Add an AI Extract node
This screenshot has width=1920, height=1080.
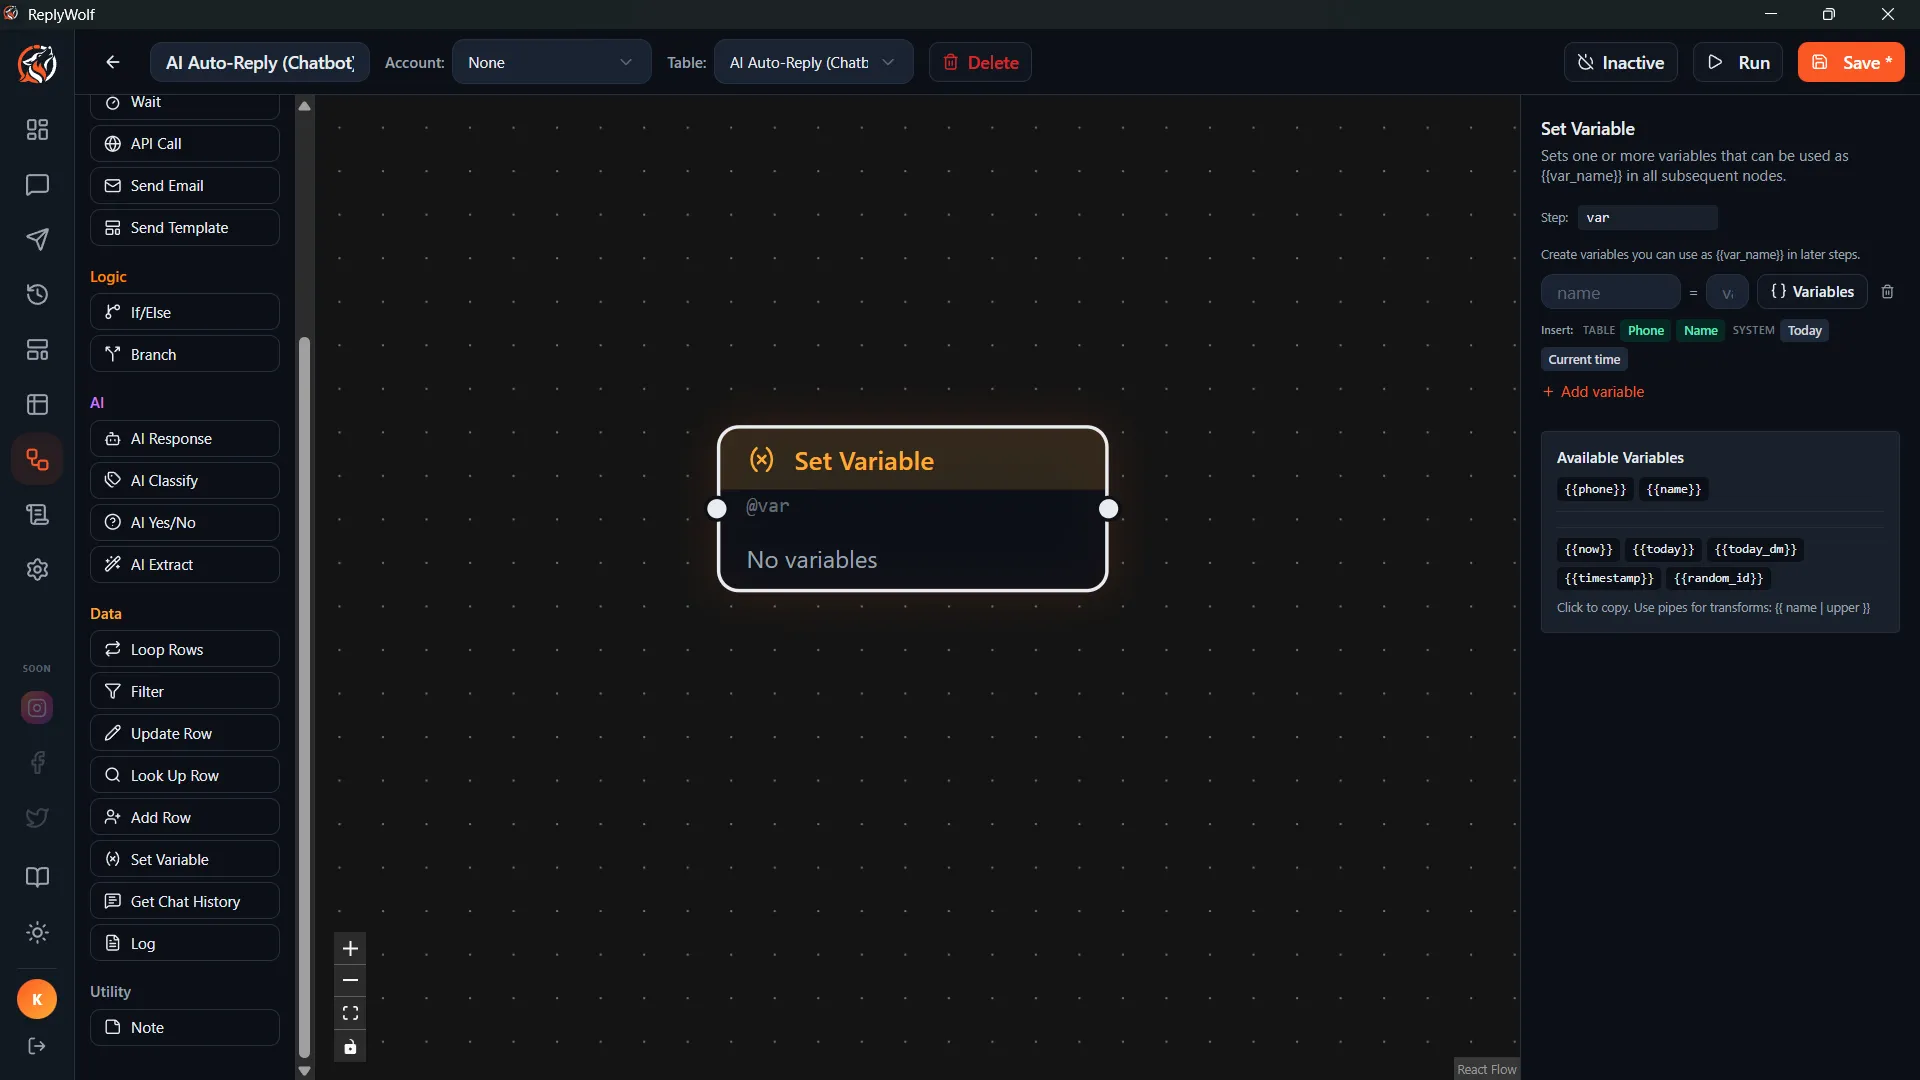[184, 565]
